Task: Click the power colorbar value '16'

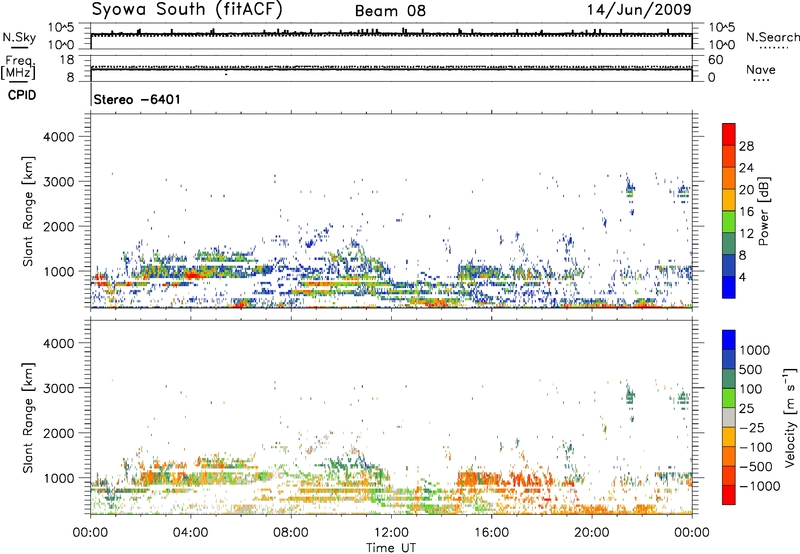Action: [746, 212]
